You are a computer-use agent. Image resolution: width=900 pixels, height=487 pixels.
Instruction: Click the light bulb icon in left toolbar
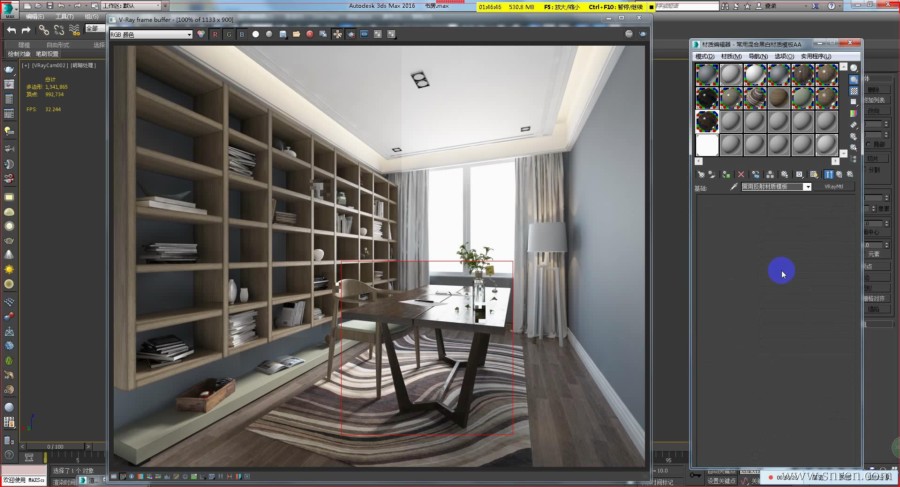(9, 132)
